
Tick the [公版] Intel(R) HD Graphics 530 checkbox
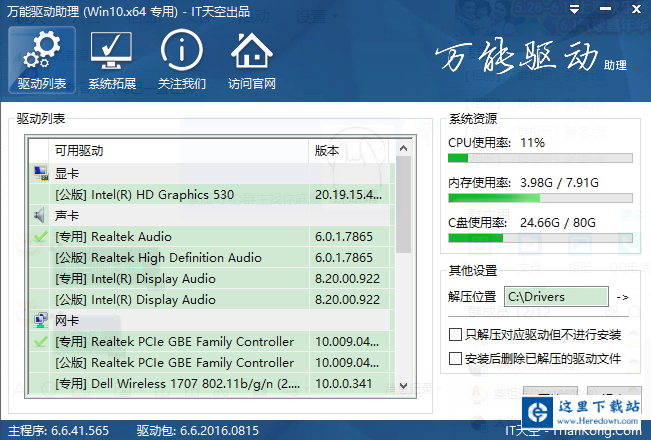[x=40, y=194]
